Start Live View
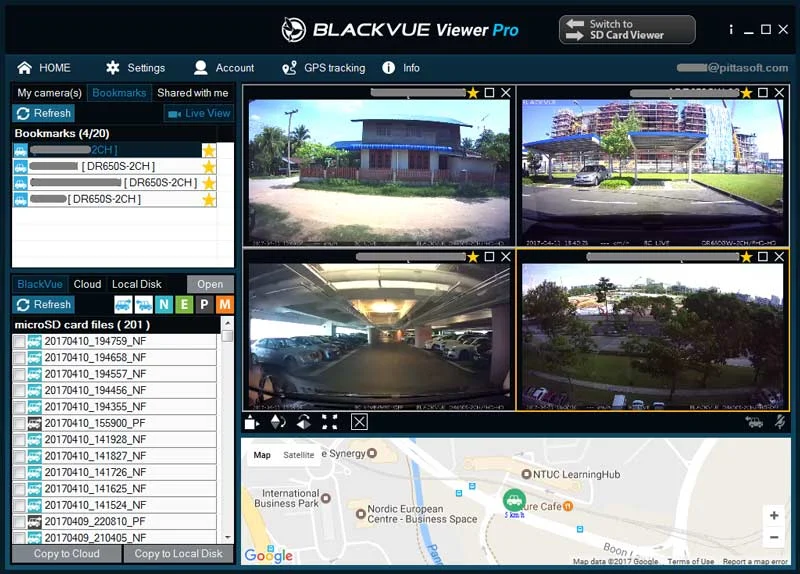The image size is (800, 574). click(199, 113)
